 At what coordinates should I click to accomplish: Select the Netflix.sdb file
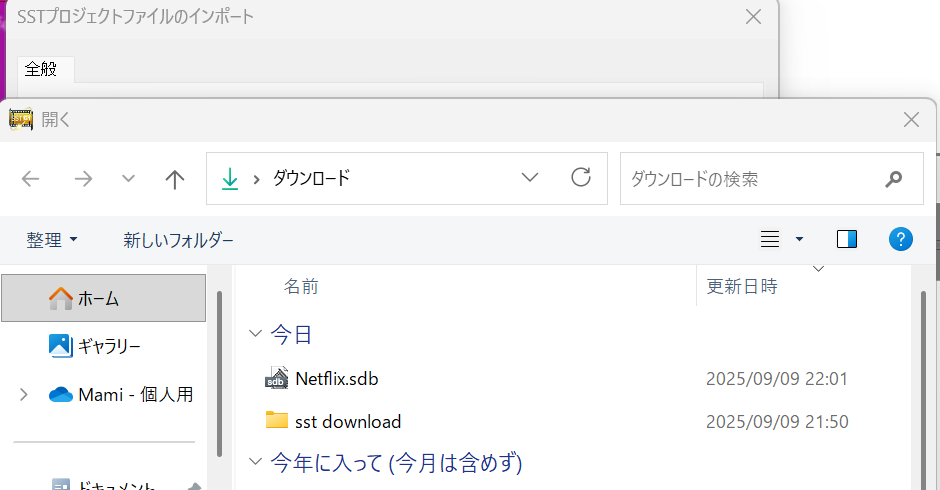point(336,378)
